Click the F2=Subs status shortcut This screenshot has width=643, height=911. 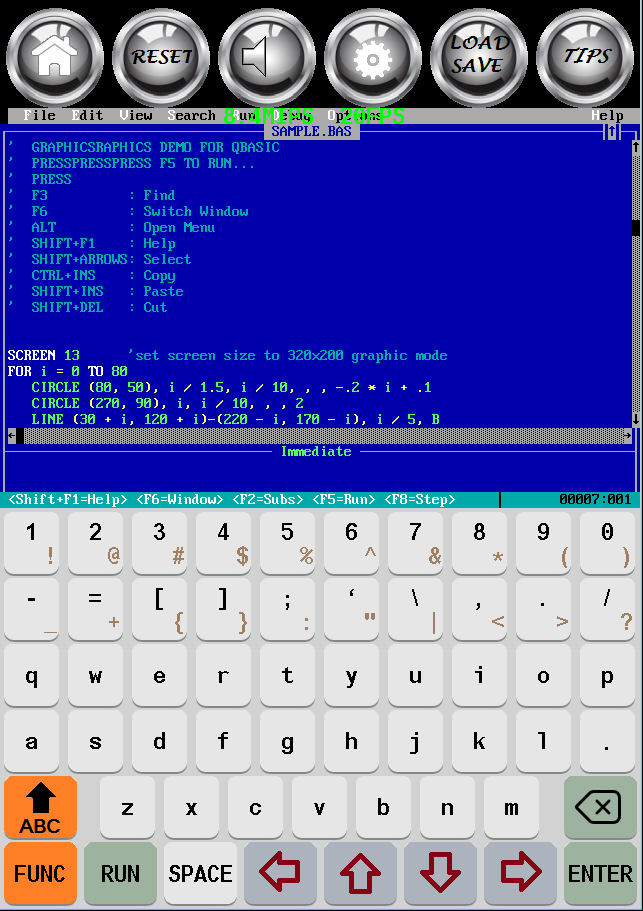click(268, 499)
